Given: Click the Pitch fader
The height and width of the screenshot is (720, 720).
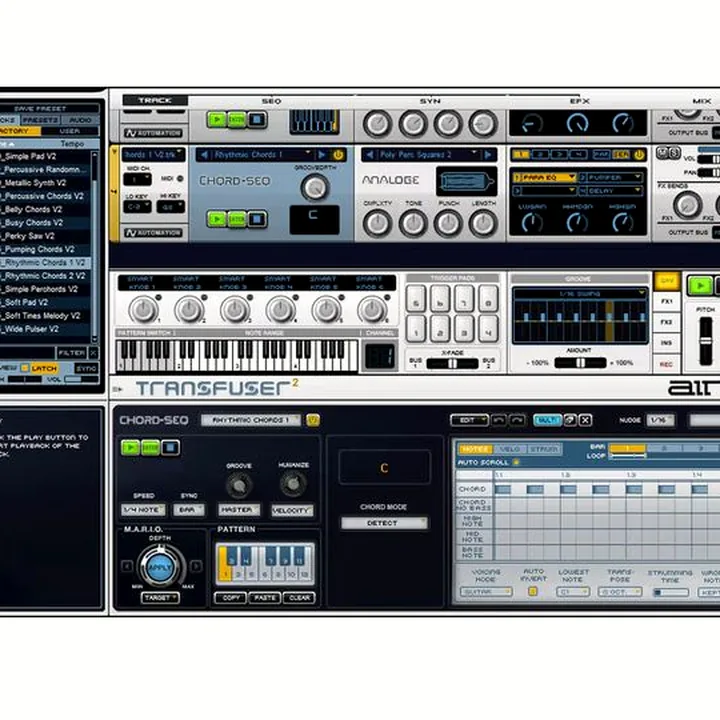Looking at the screenshot, I should pos(706,341).
